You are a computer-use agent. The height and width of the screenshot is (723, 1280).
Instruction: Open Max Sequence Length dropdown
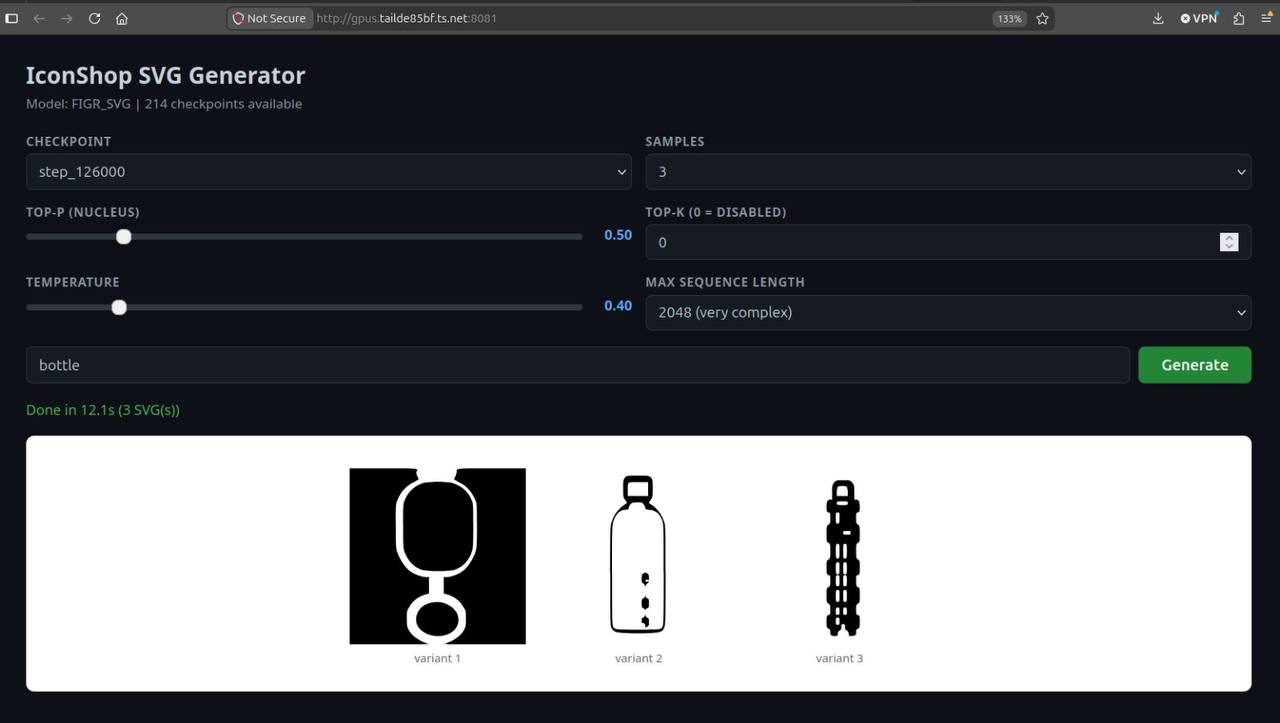tap(948, 312)
